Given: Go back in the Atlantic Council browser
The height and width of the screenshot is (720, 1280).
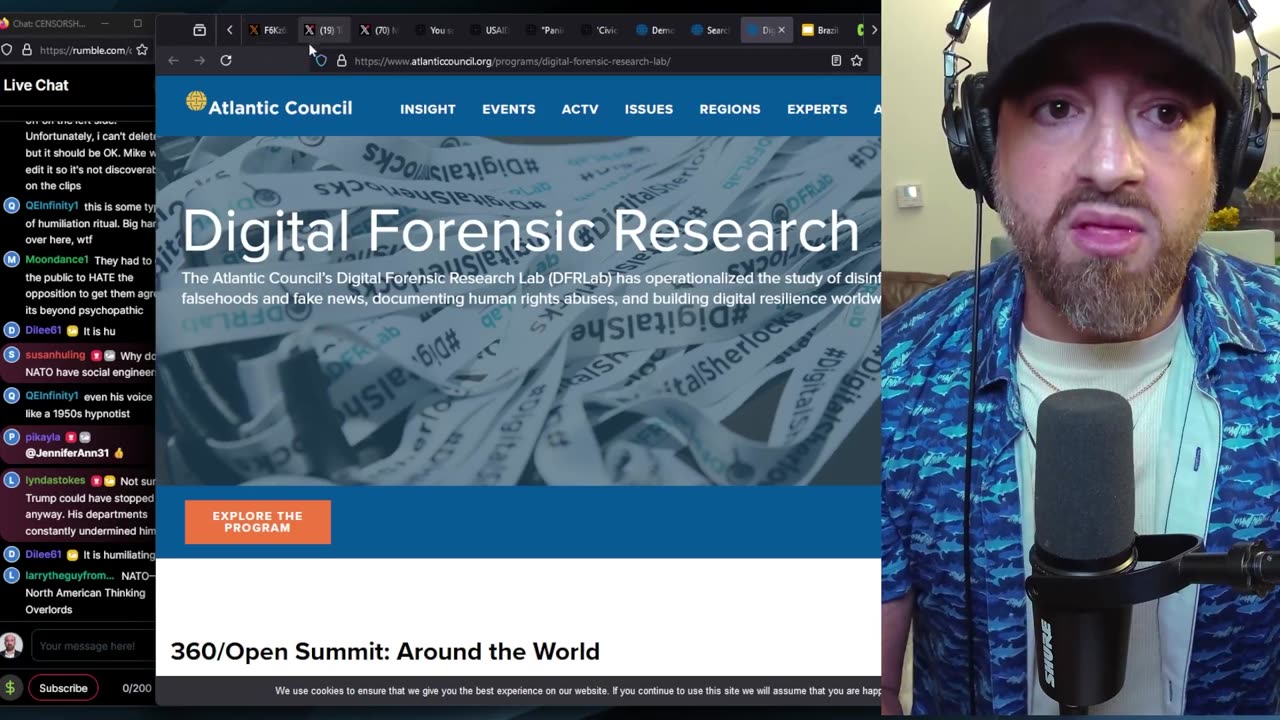Looking at the screenshot, I should [173, 61].
